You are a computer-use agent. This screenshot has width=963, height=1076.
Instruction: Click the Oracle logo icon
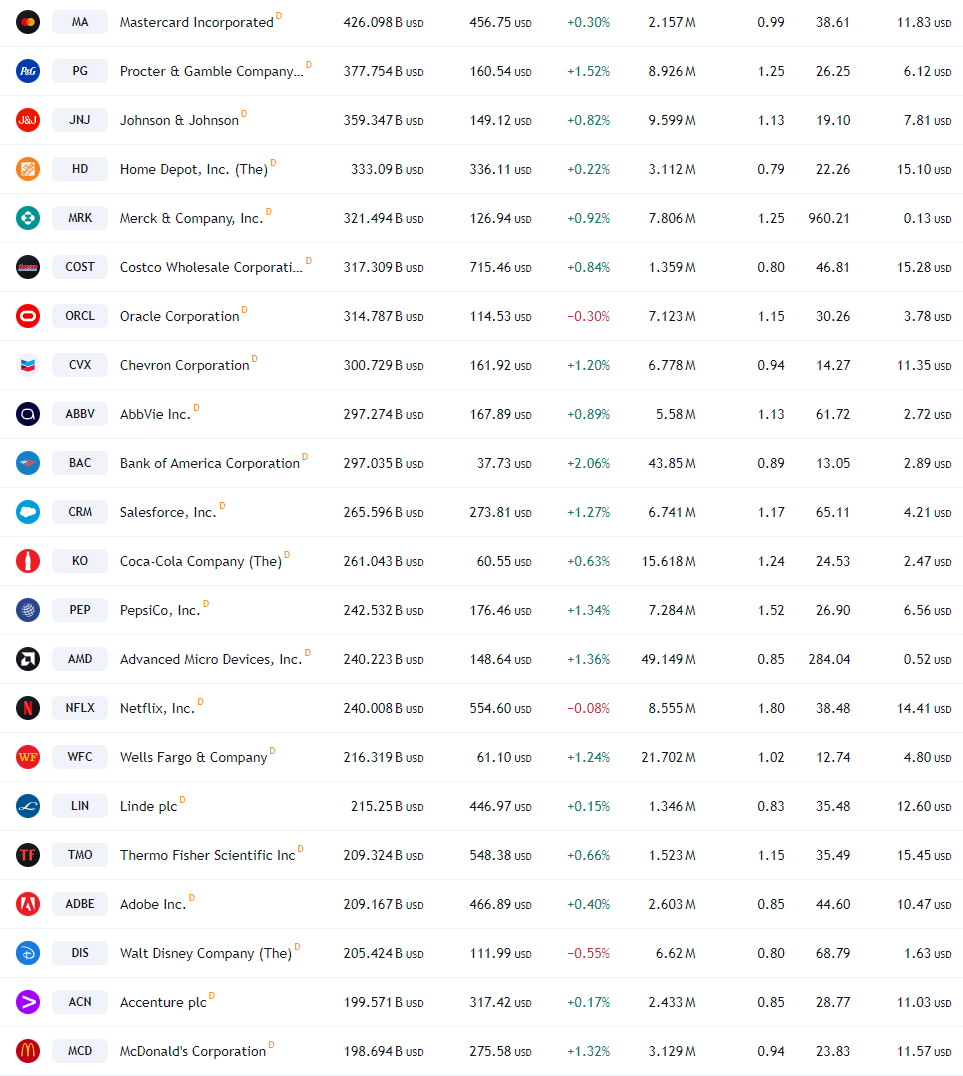tap(28, 316)
